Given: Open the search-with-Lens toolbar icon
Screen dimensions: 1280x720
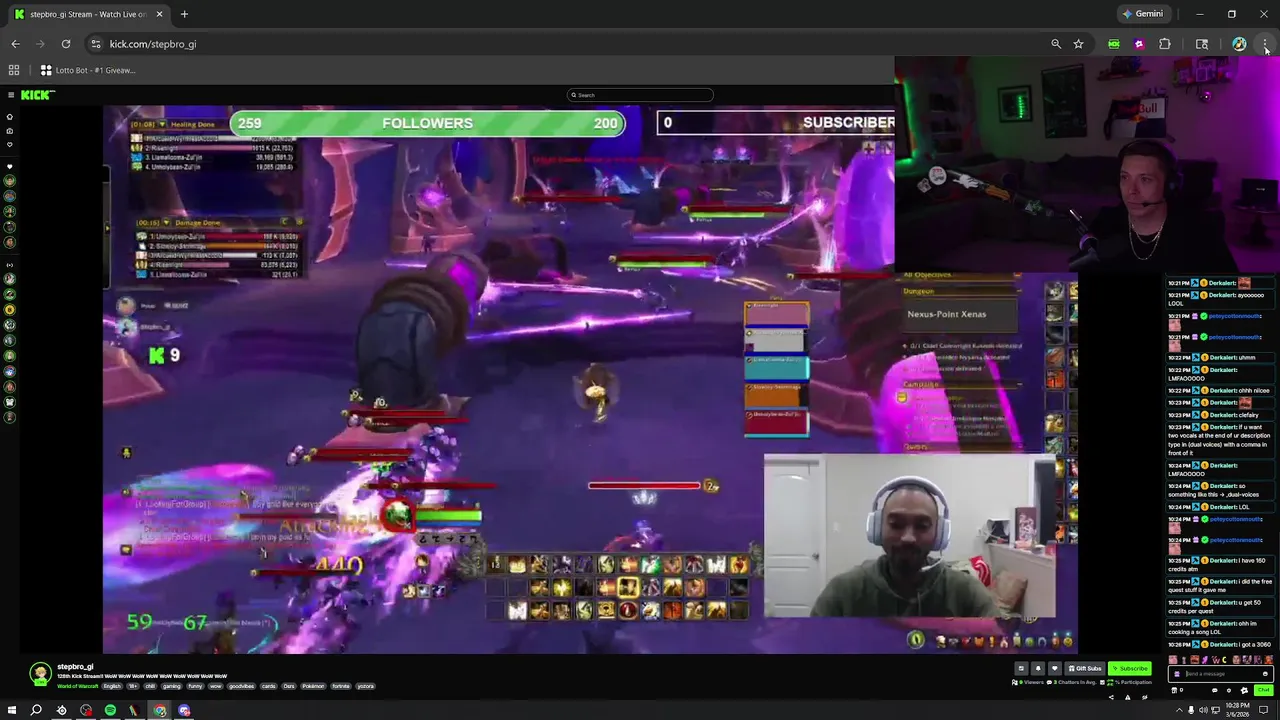Looking at the screenshot, I should point(1202,44).
